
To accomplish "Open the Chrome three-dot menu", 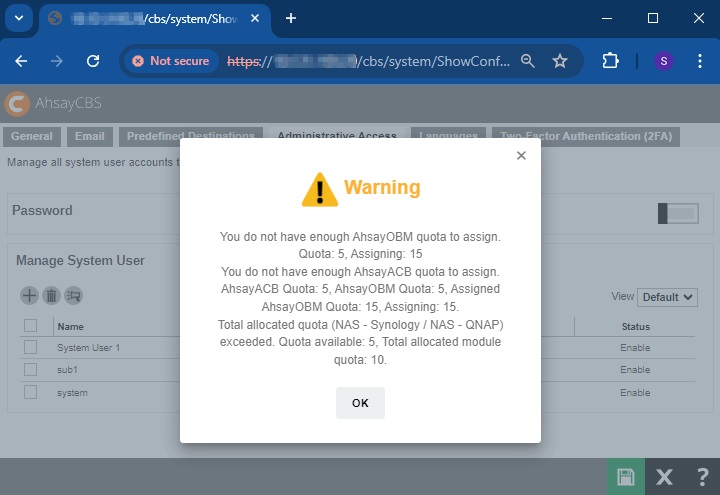I will pyautogui.click(x=700, y=61).
